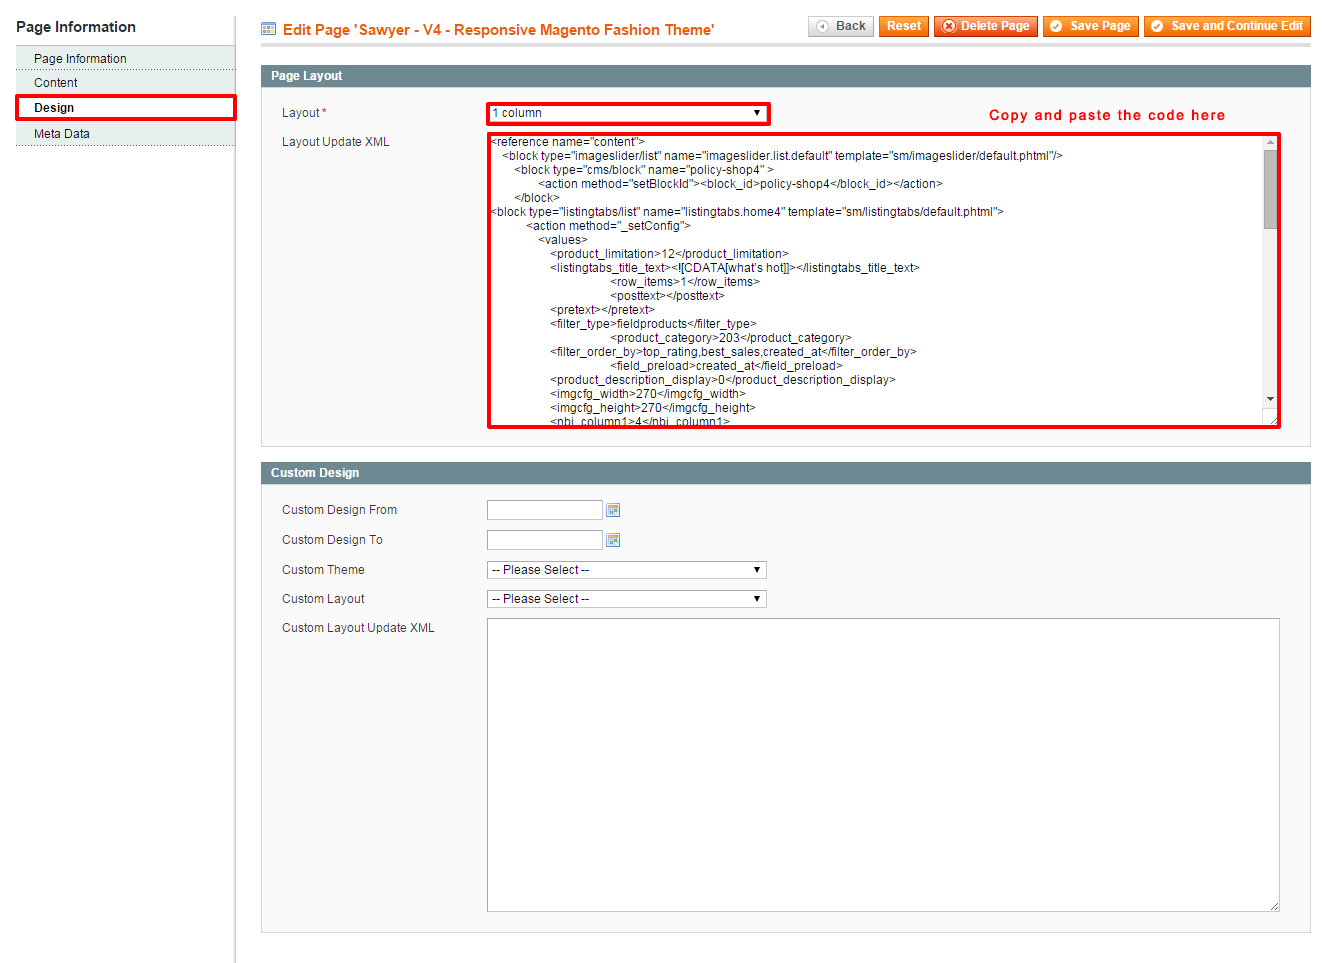Open the Page Information tab

[x=126, y=59]
